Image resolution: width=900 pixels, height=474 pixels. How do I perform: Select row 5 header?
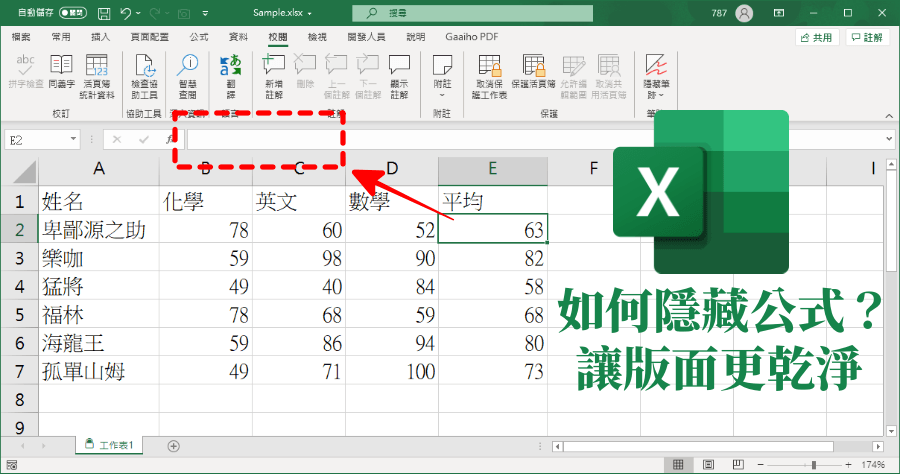[20, 314]
